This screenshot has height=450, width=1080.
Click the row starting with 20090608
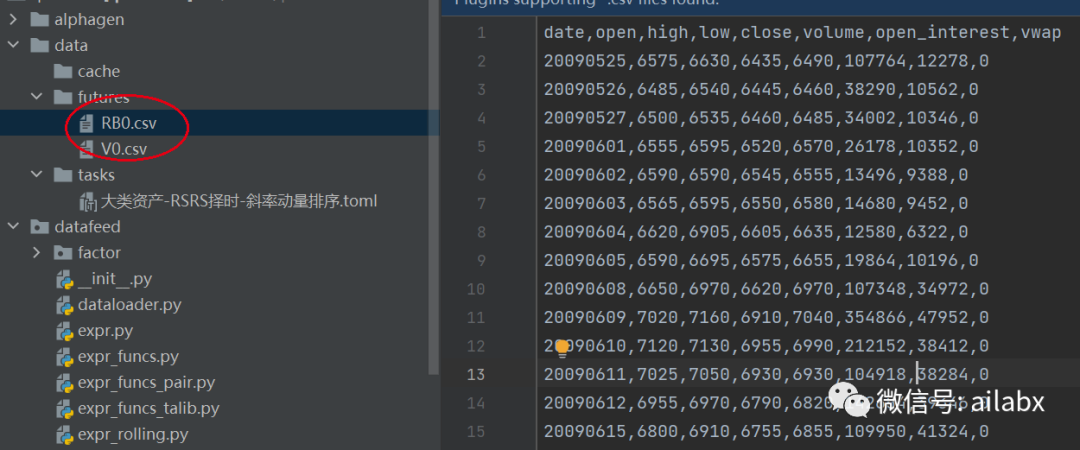[766, 289]
